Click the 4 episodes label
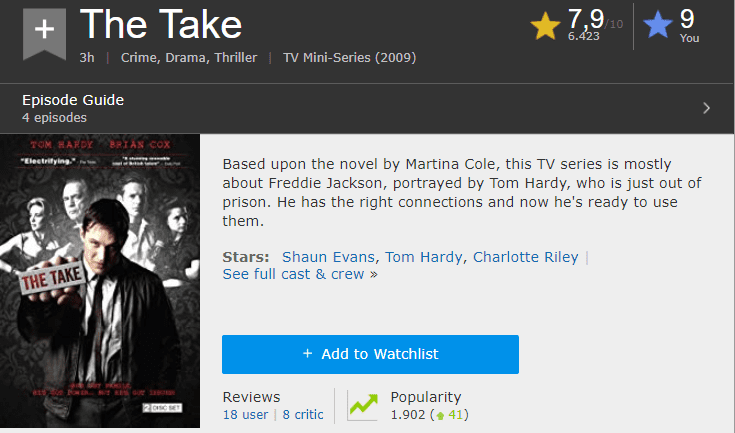The width and height of the screenshot is (735, 433). click(x=54, y=118)
